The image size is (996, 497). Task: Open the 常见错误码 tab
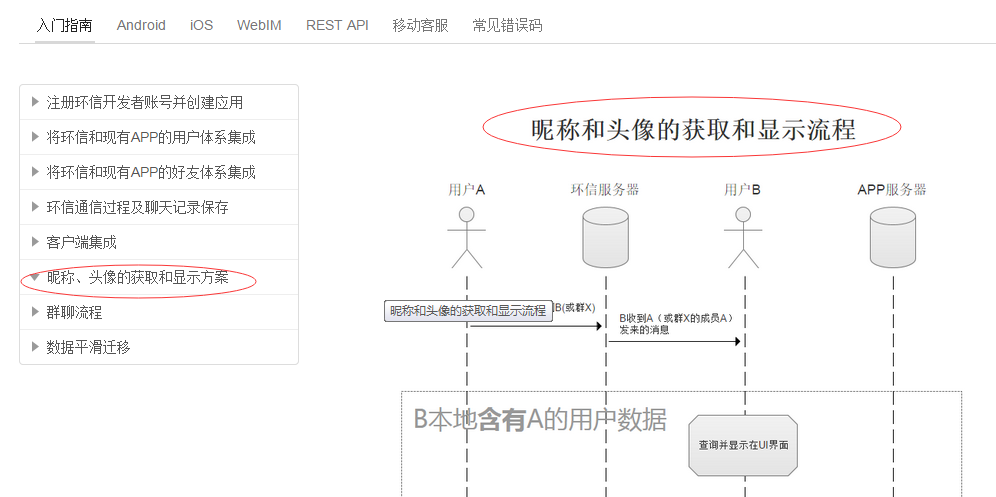point(507,25)
